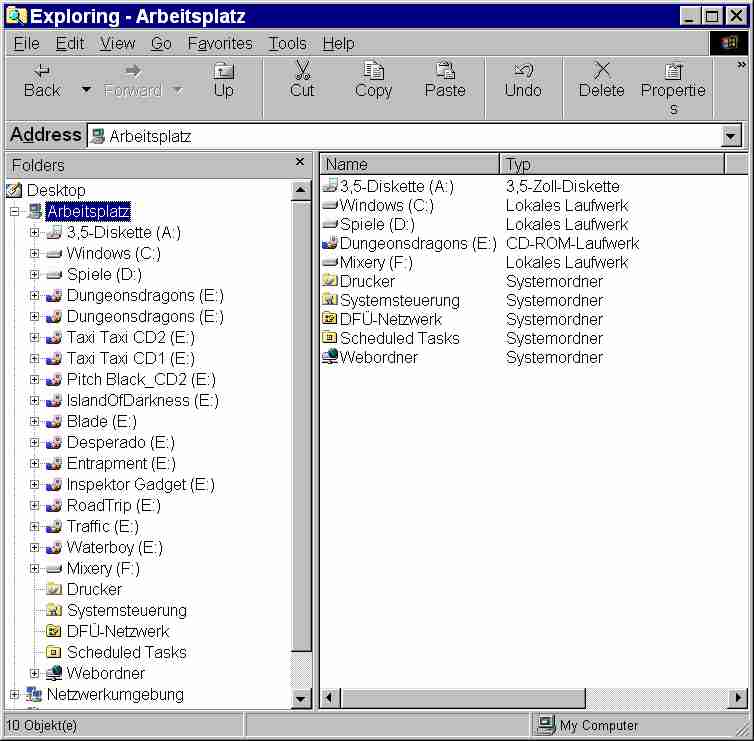Viewport: 754px width, 741px height.
Task: Open Properties from the toolbar
Action: 673,71
